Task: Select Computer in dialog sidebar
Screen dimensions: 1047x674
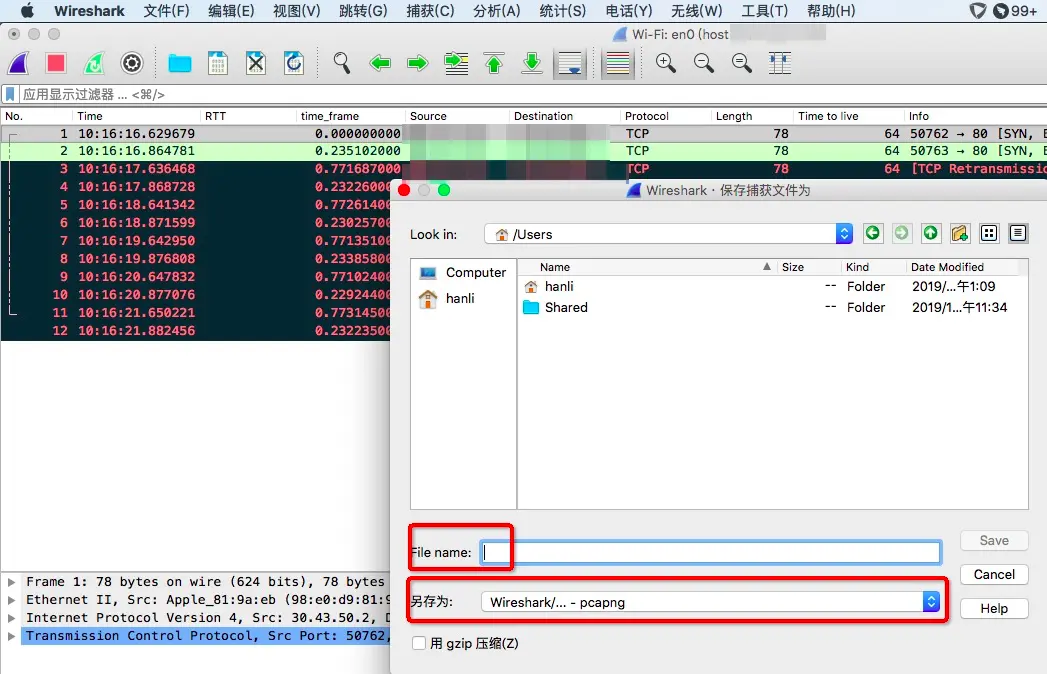Action: click(x=463, y=273)
